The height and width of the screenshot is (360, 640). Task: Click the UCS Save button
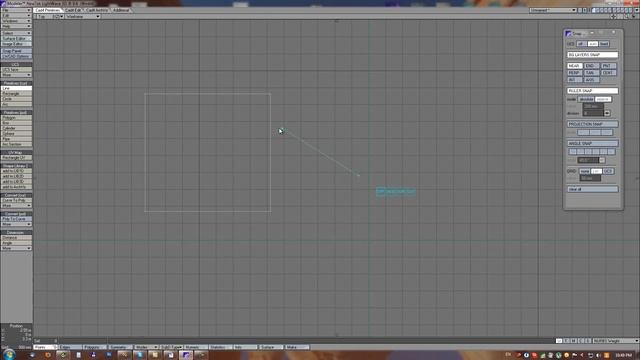tap(16, 70)
